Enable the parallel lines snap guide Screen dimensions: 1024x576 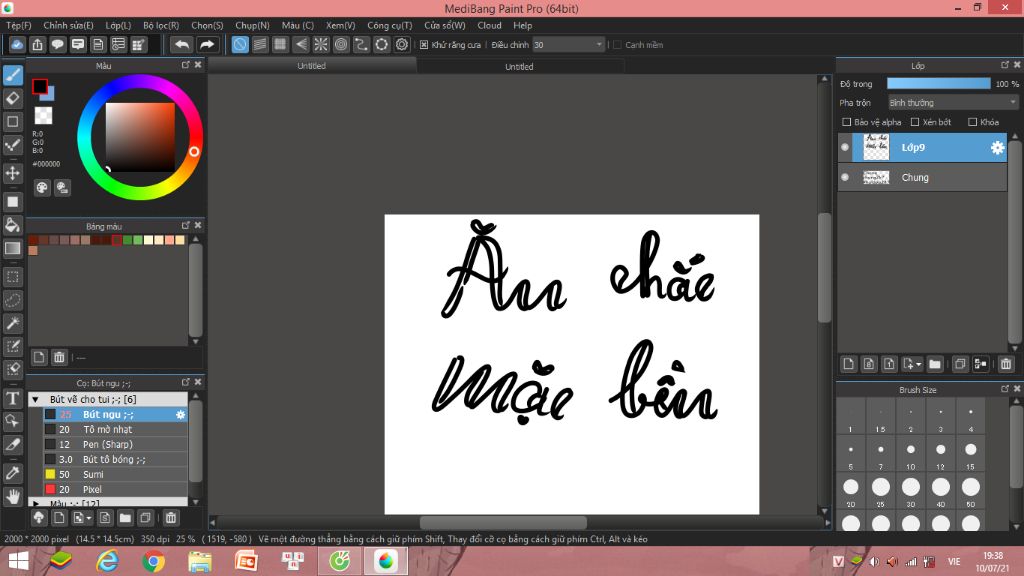pyautogui.click(x=260, y=44)
